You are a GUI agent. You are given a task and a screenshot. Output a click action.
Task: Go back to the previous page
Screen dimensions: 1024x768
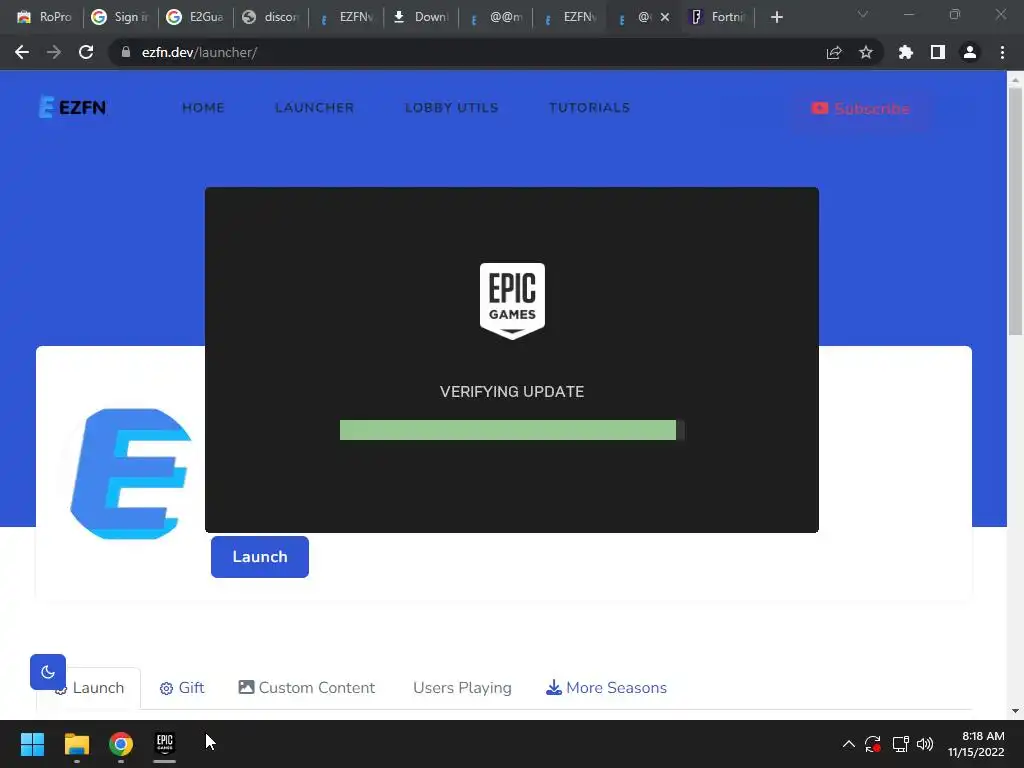(22, 52)
